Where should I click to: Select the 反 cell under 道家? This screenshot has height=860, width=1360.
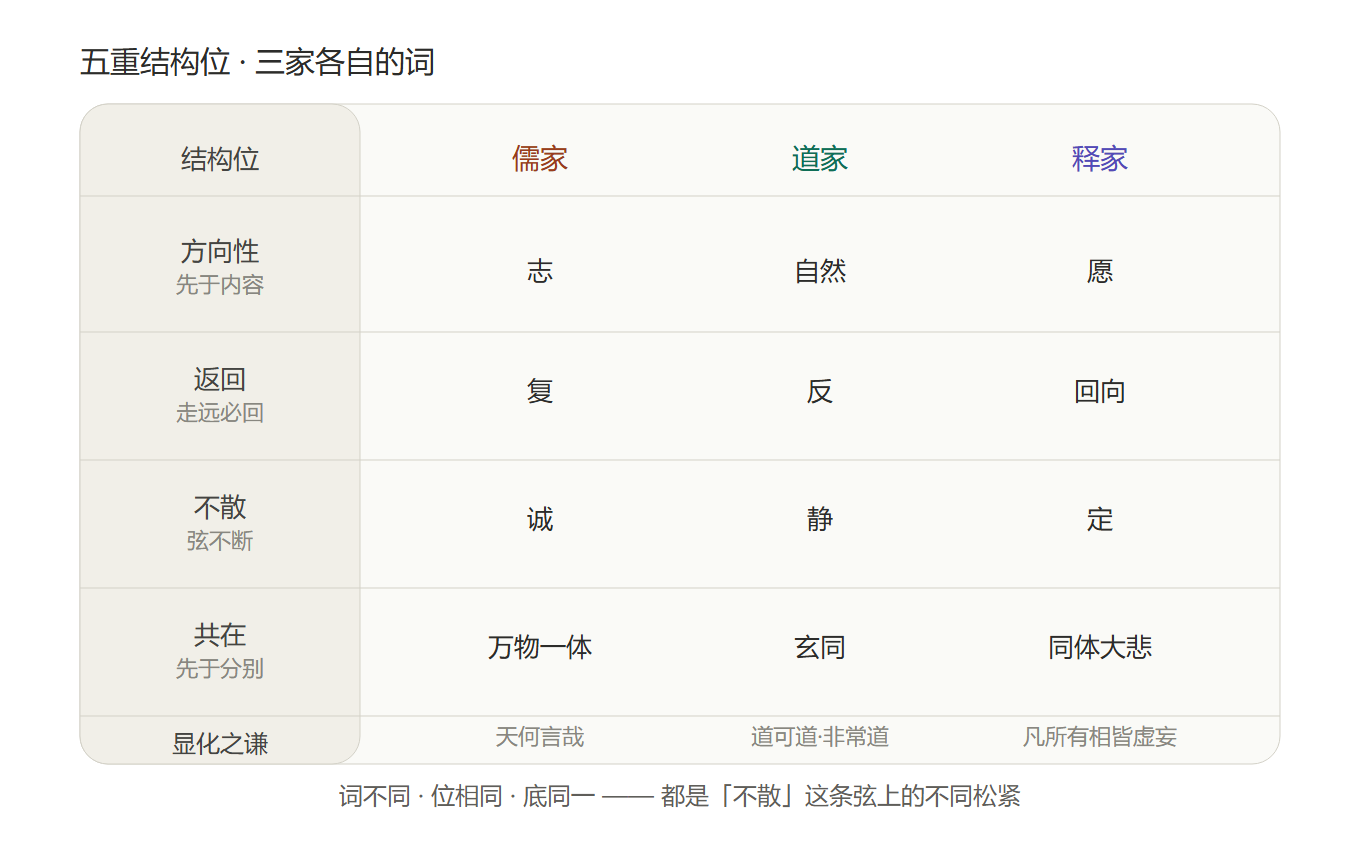pyautogui.click(x=820, y=391)
